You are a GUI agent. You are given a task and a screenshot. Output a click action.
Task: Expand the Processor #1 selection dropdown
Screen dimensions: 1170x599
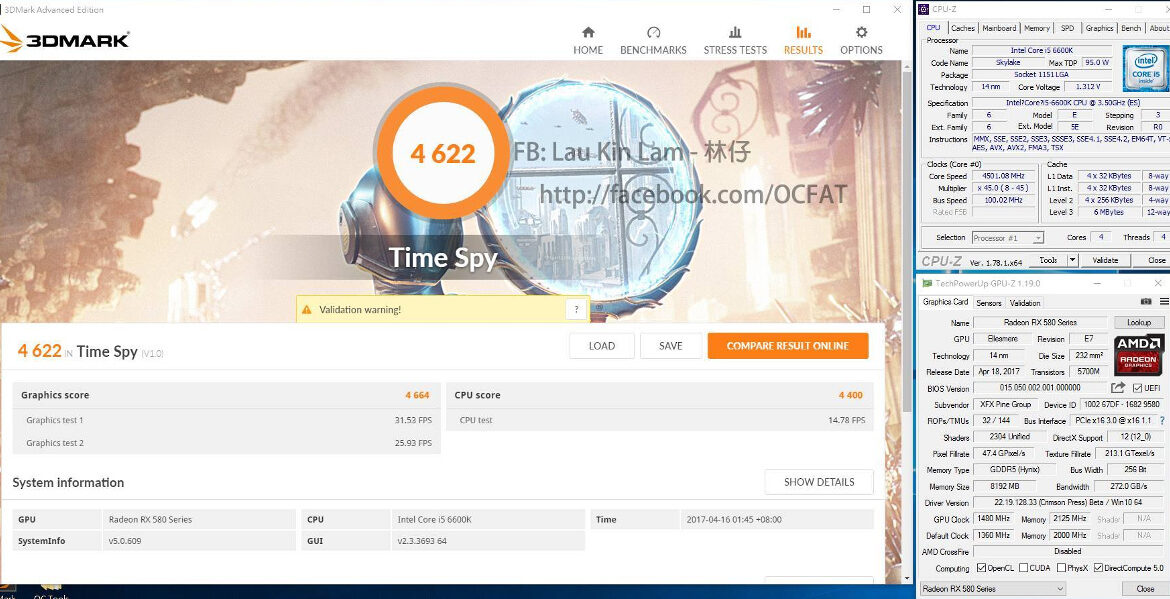(x=1038, y=238)
